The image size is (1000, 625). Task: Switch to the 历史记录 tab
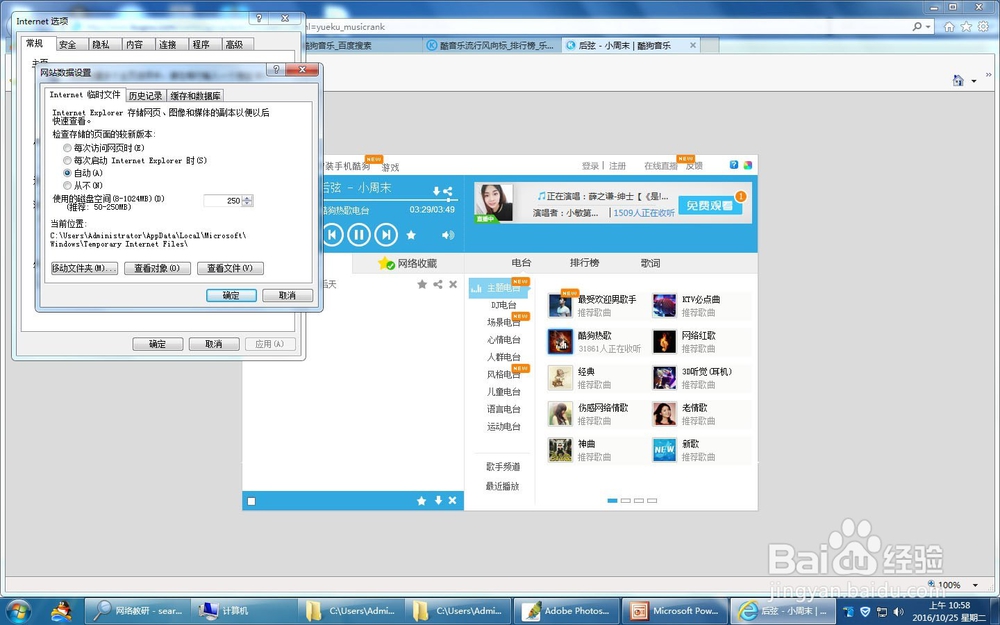pyautogui.click(x=145, y=96)
